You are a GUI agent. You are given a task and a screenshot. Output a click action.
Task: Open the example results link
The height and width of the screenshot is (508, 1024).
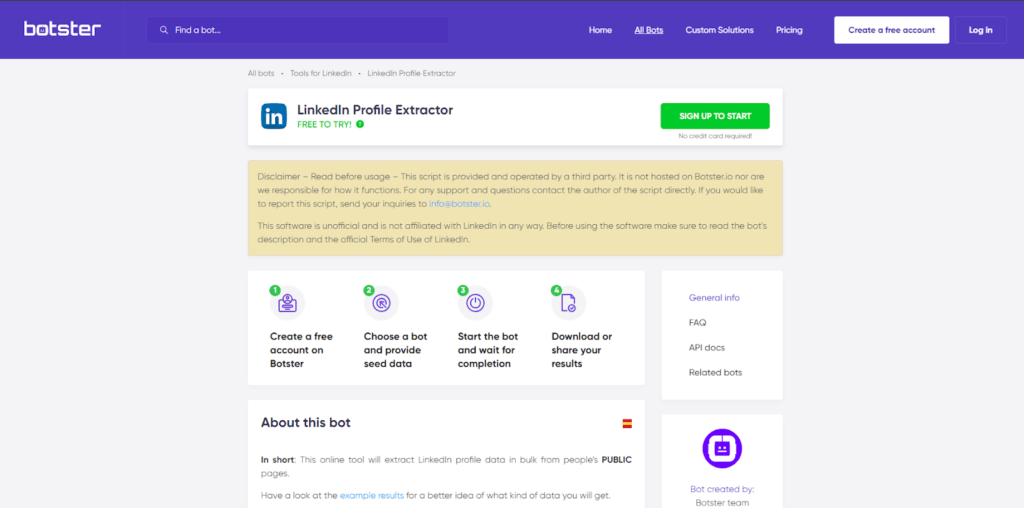(372, 496)
